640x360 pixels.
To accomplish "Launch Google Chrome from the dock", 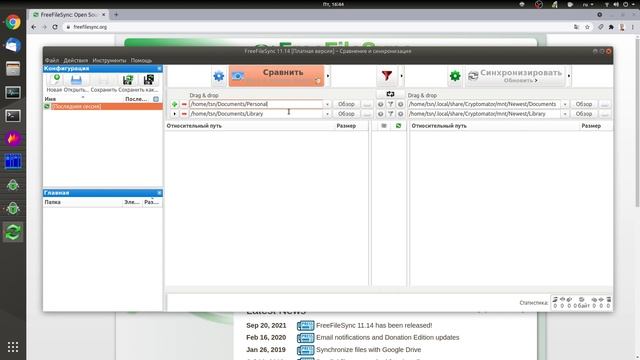I will 13,22.
